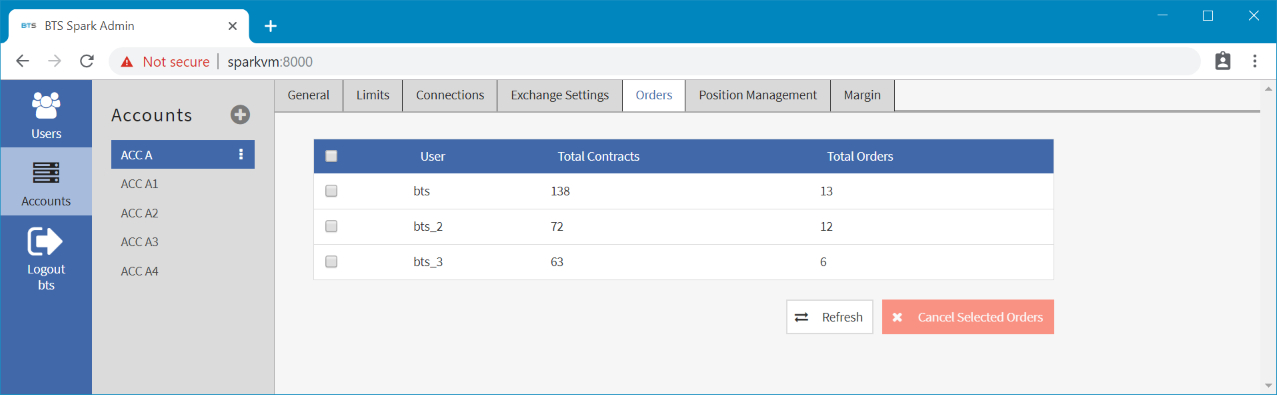Click the 138 total contracts value
Screen dimensions: 1277x395
(x=560, y=191)
